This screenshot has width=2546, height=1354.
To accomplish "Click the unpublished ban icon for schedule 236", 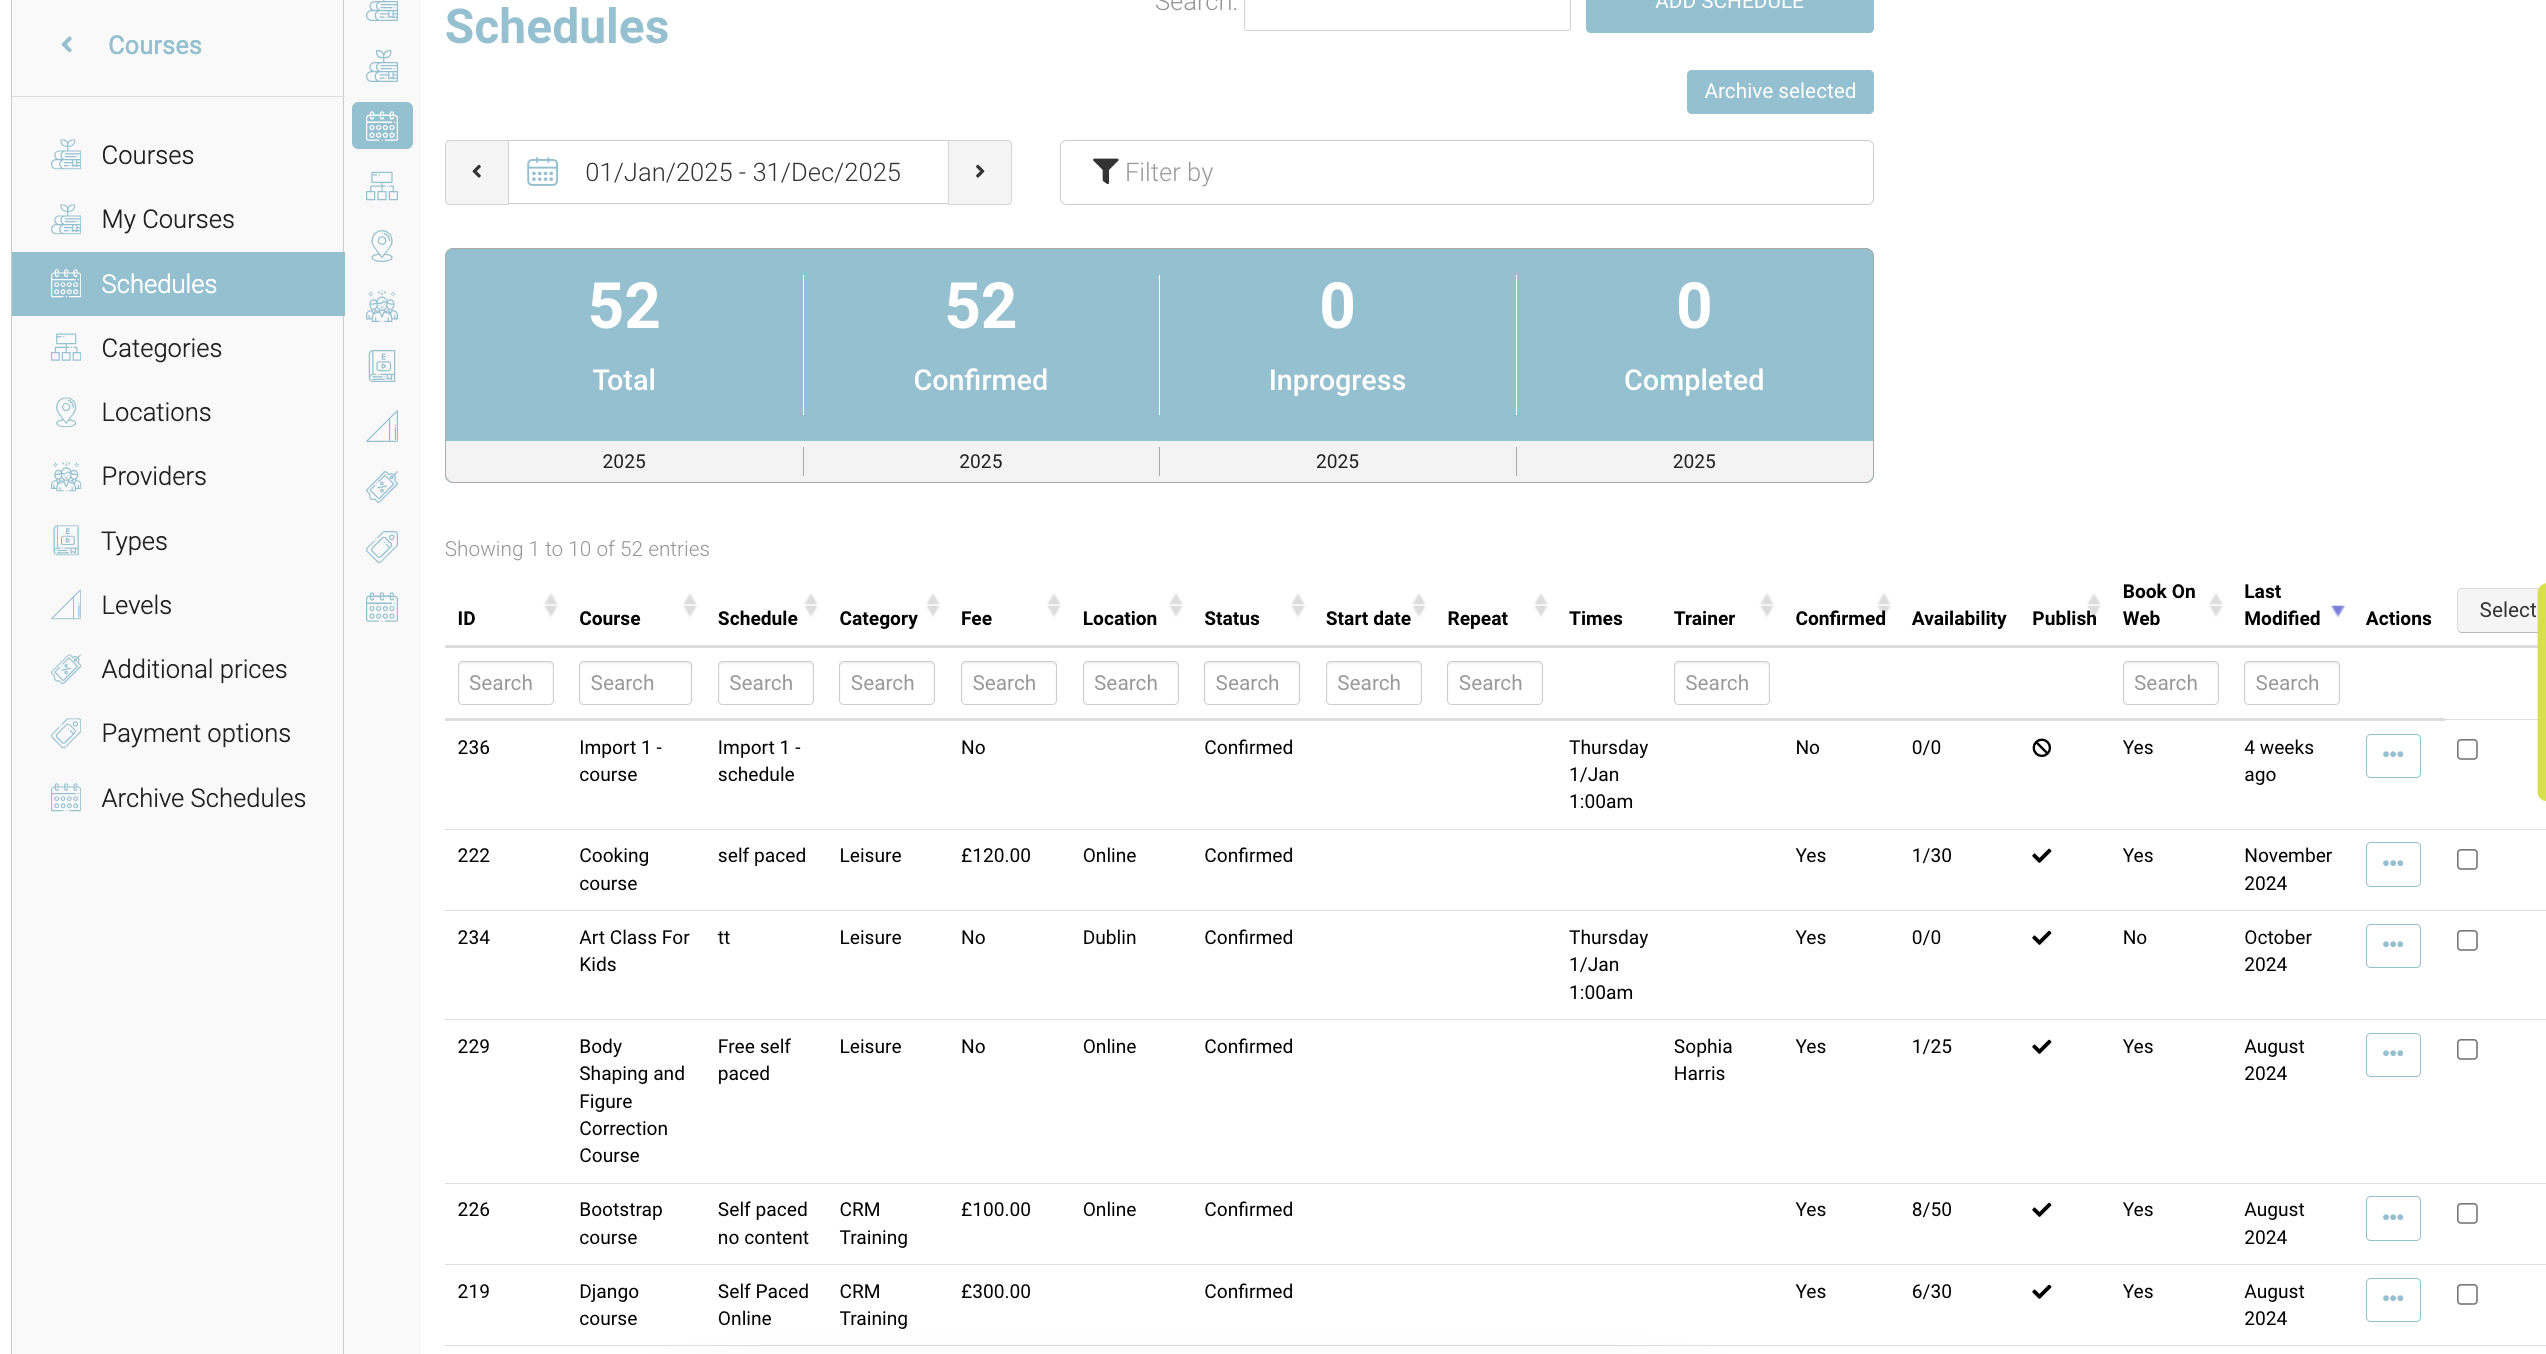I will (x=2041, y=748).
